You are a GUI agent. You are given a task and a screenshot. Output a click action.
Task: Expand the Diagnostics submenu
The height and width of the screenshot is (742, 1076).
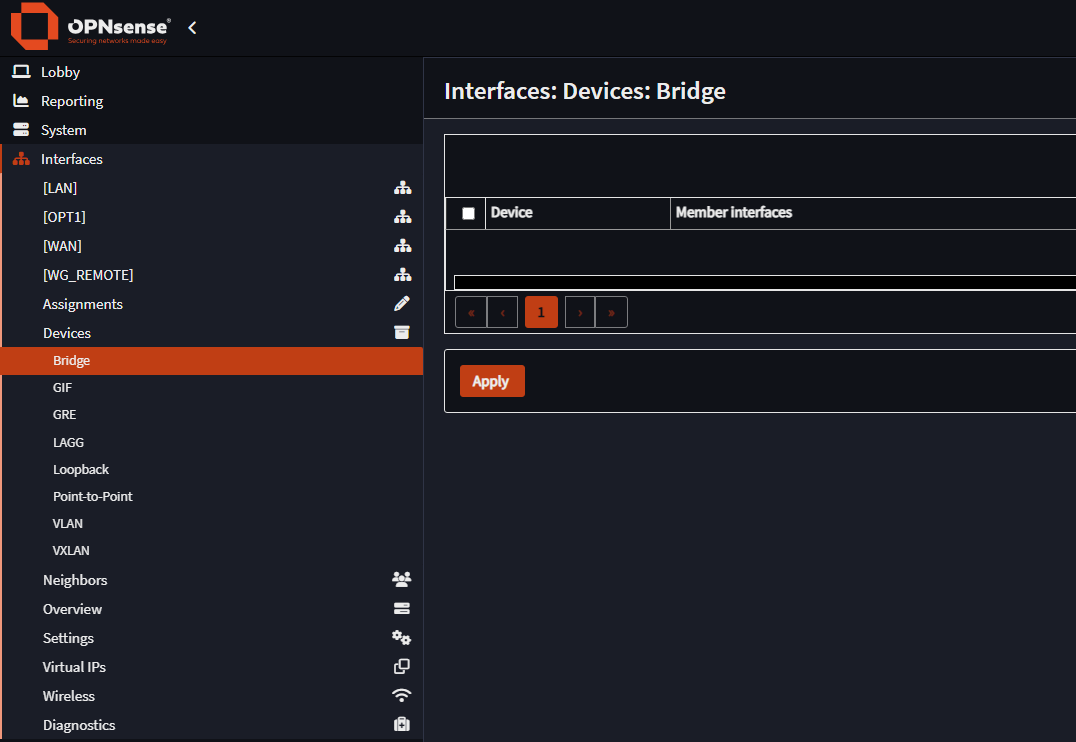click(211, 725)
